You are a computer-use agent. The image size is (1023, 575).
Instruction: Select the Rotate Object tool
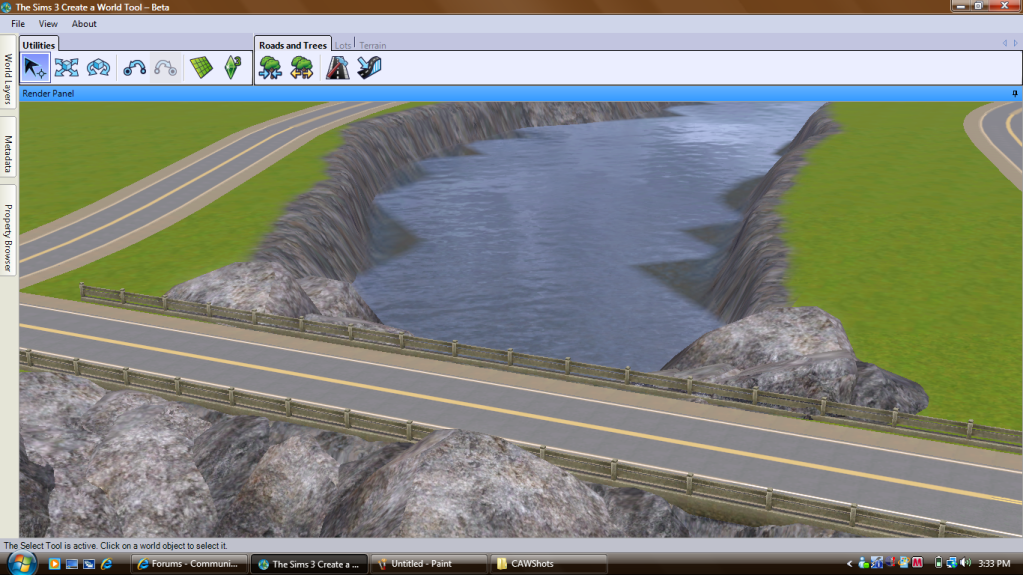coord(99,68)
